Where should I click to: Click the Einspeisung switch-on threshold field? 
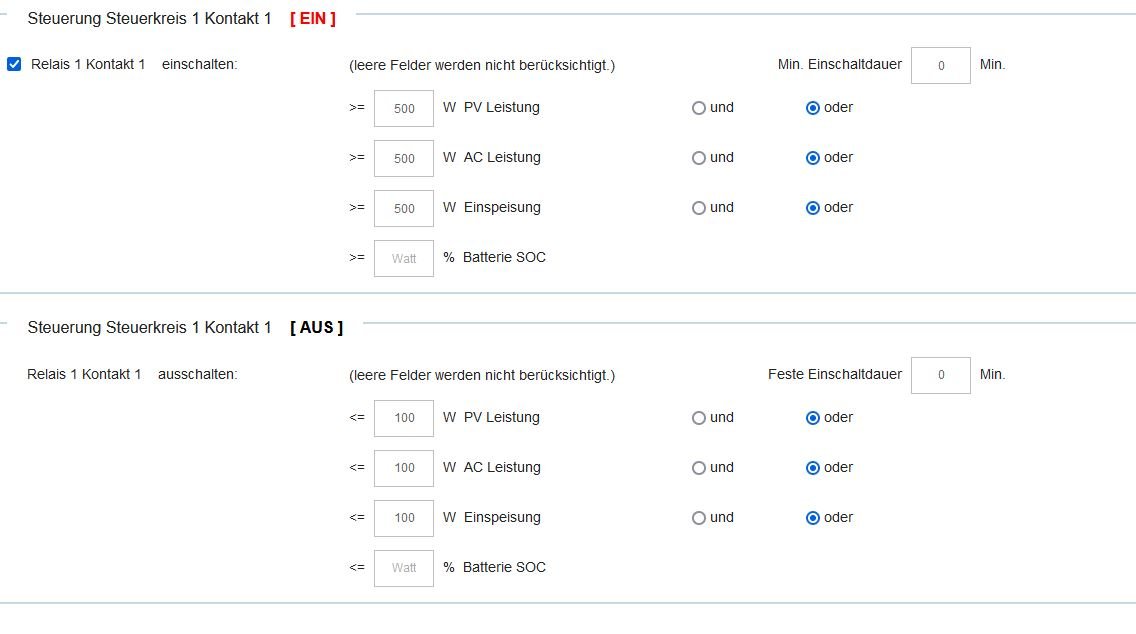pos(404,209)
